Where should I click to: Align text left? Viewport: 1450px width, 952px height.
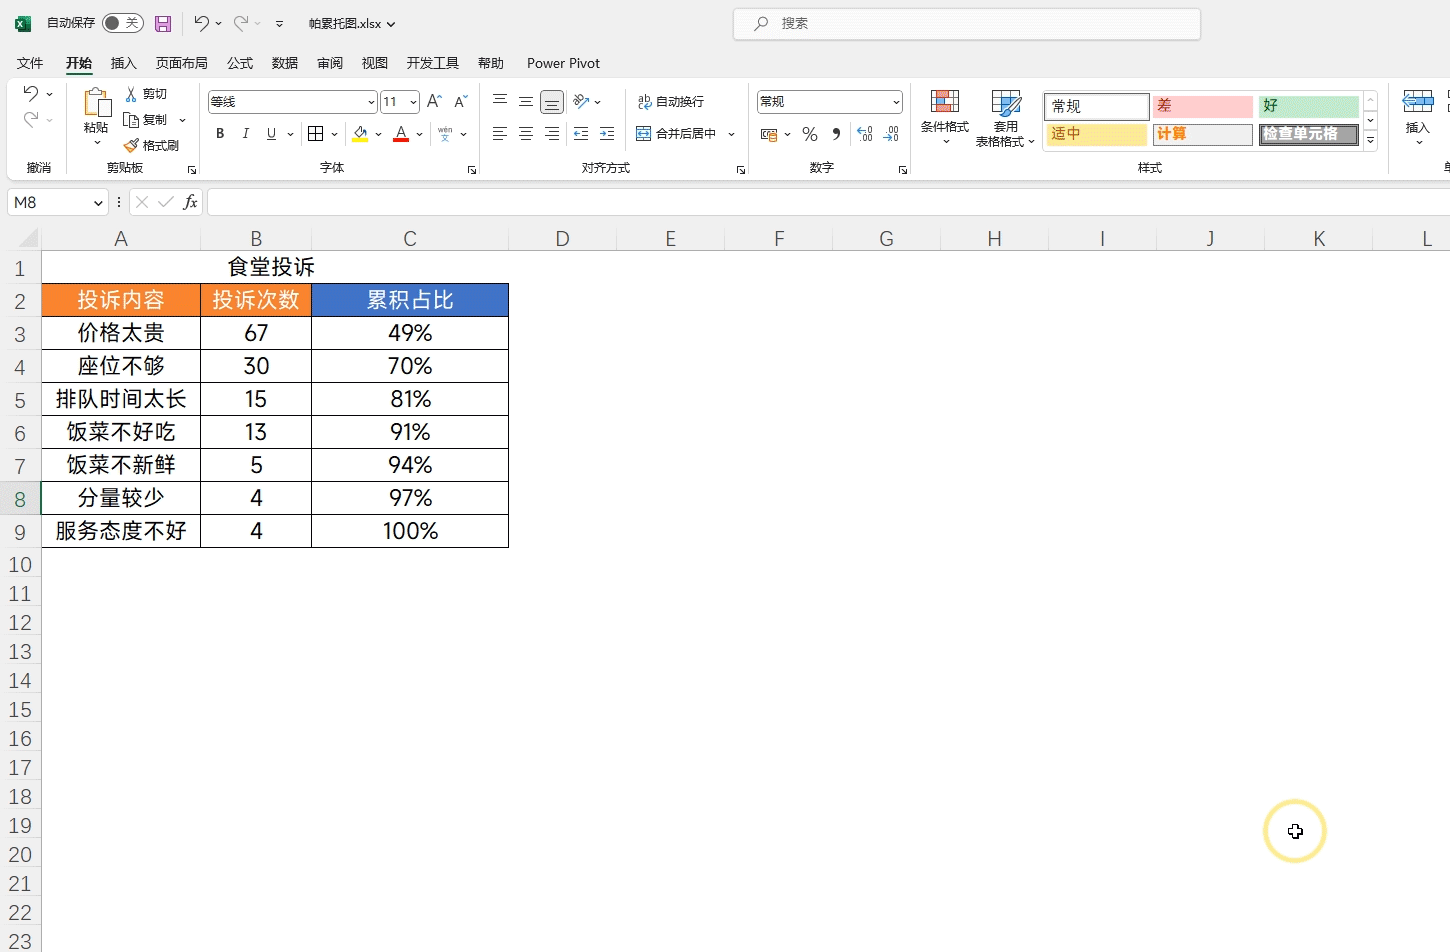[500, 134]
